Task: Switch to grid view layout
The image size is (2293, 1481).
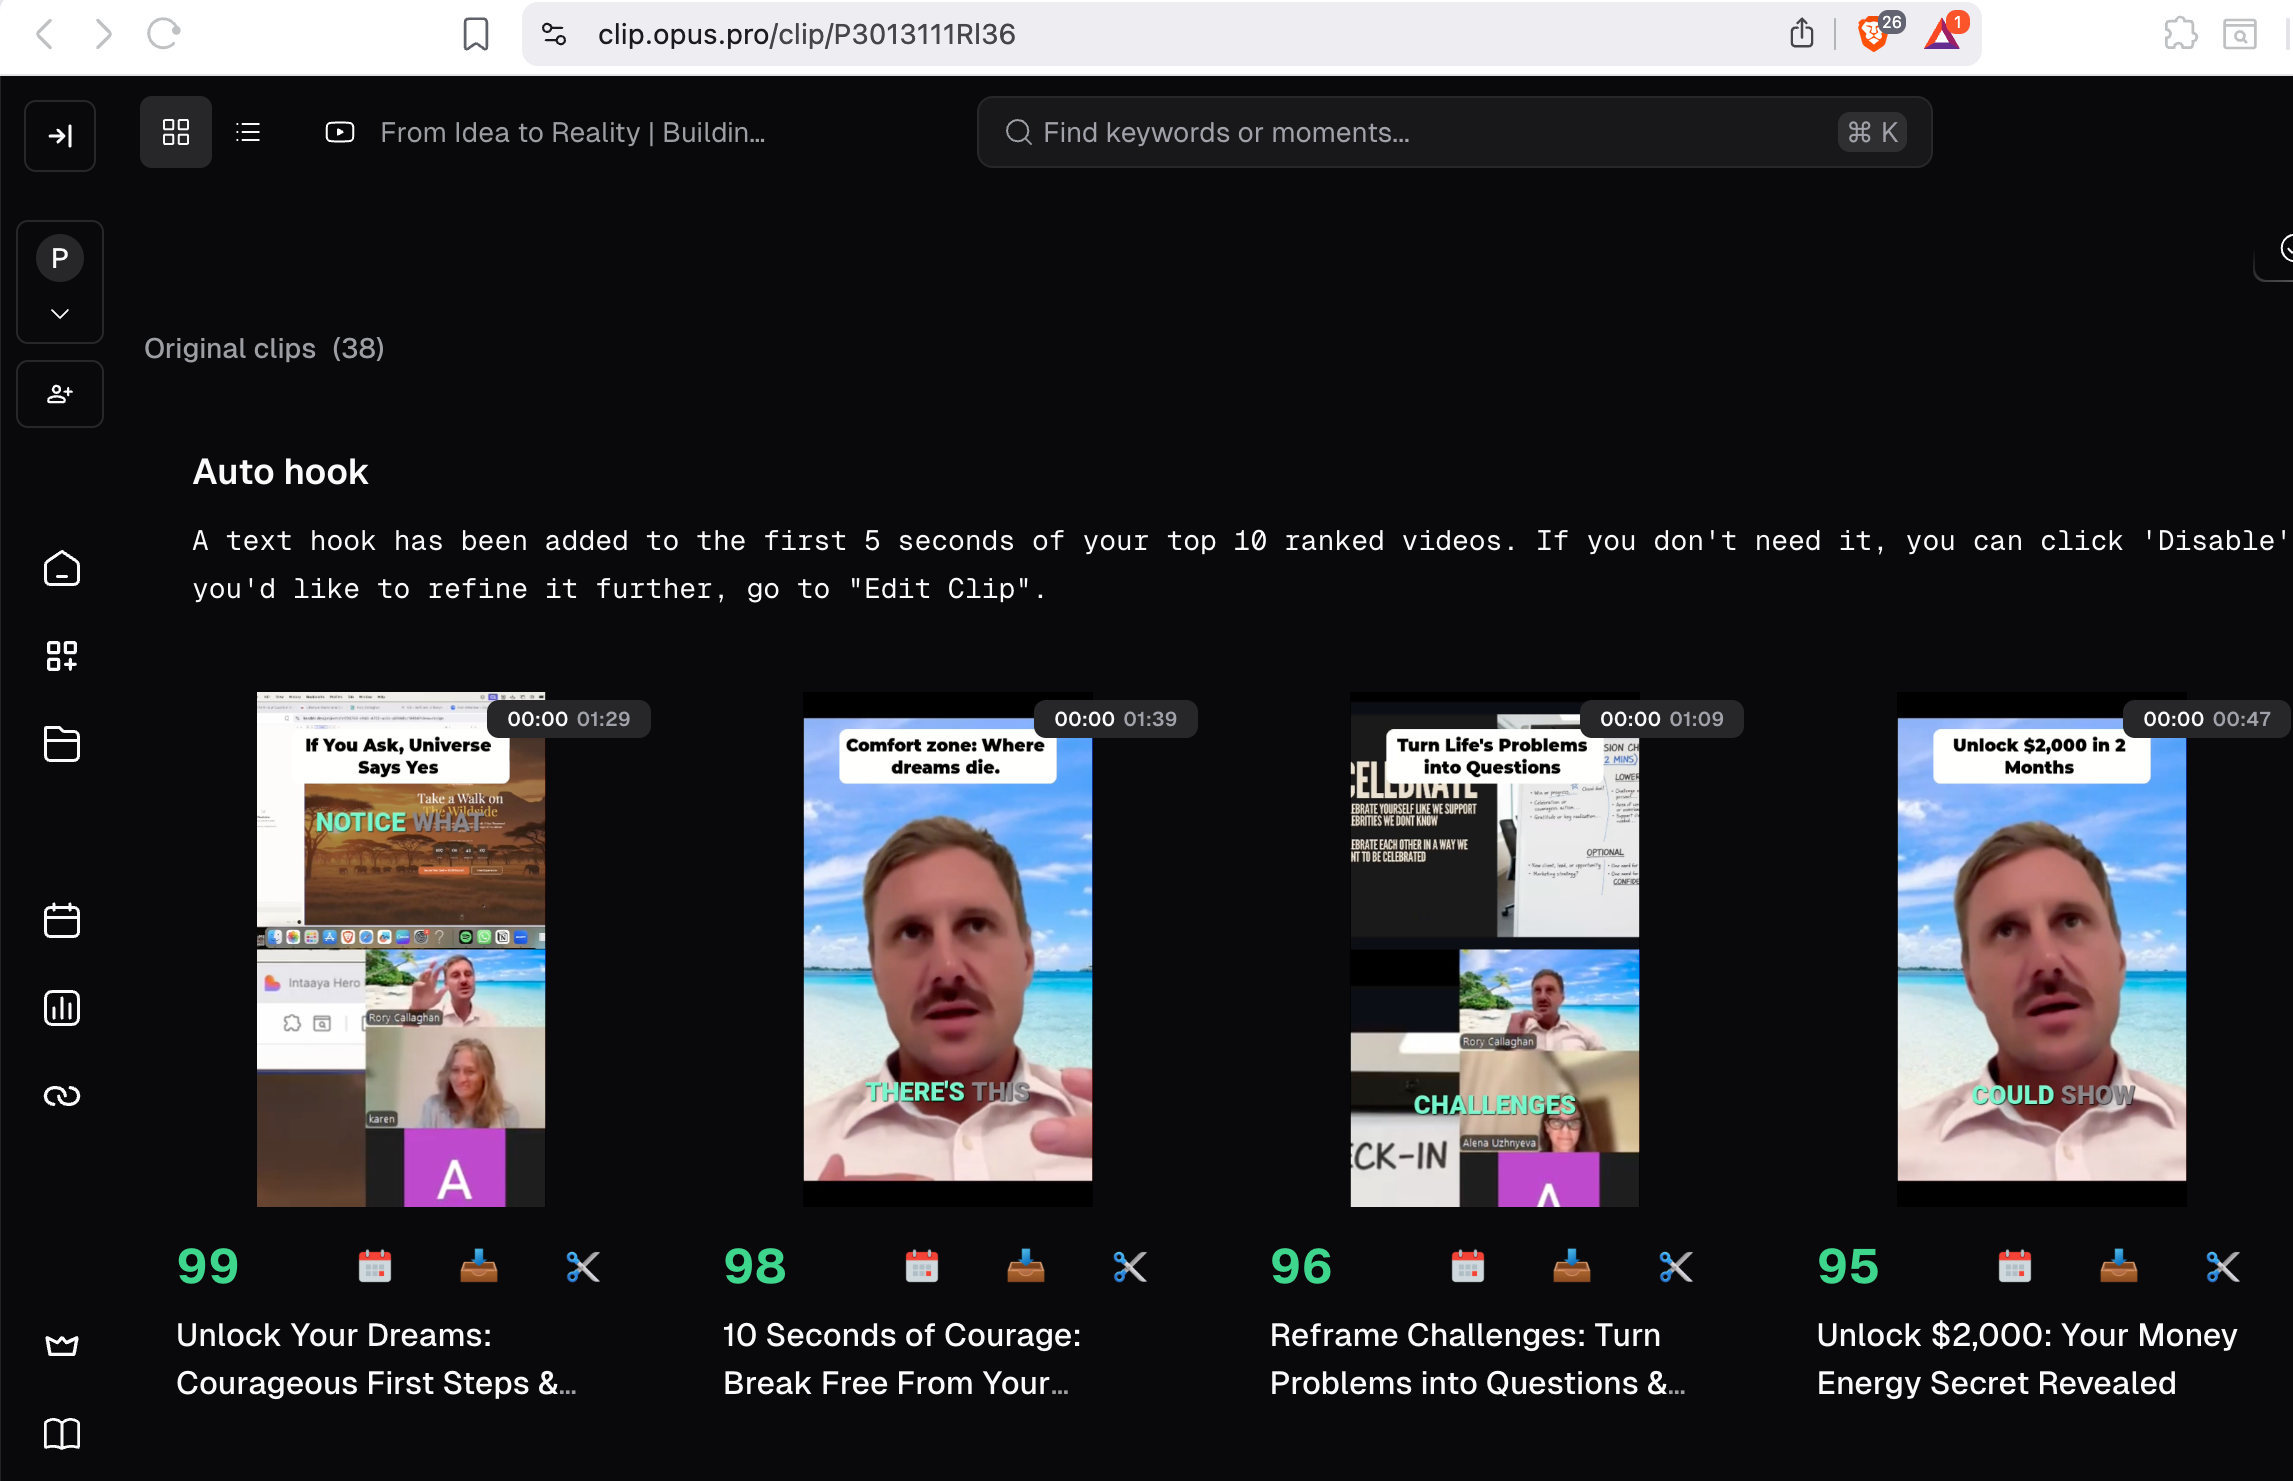Action: tap(176, 132)
